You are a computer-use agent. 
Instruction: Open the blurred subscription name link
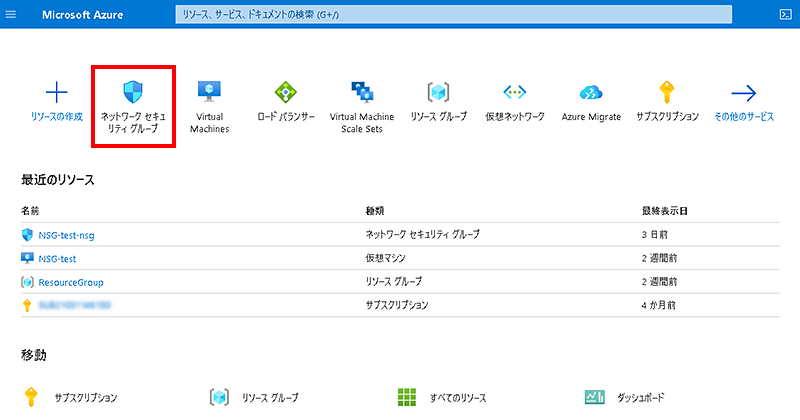(x=74, y=305)
